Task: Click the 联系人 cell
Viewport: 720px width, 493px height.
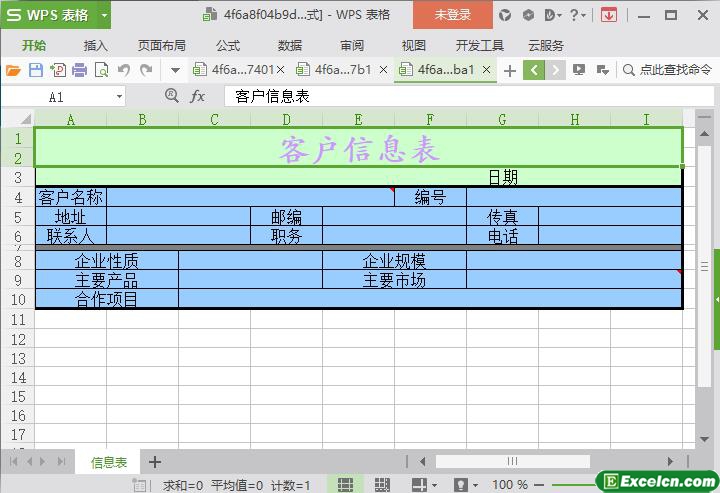Action: coord(71,236)
